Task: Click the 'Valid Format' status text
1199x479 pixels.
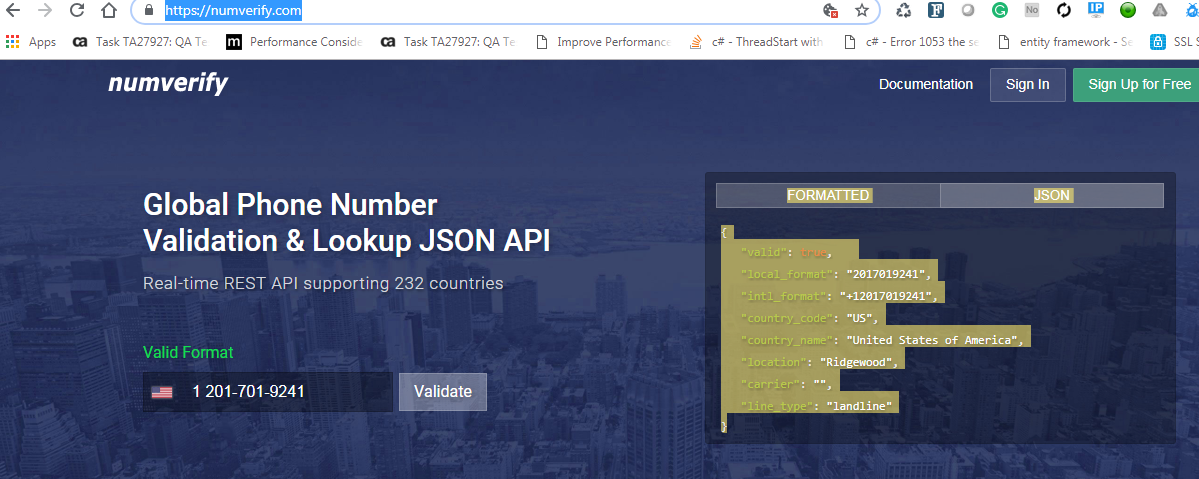Action: click(188, 353)
